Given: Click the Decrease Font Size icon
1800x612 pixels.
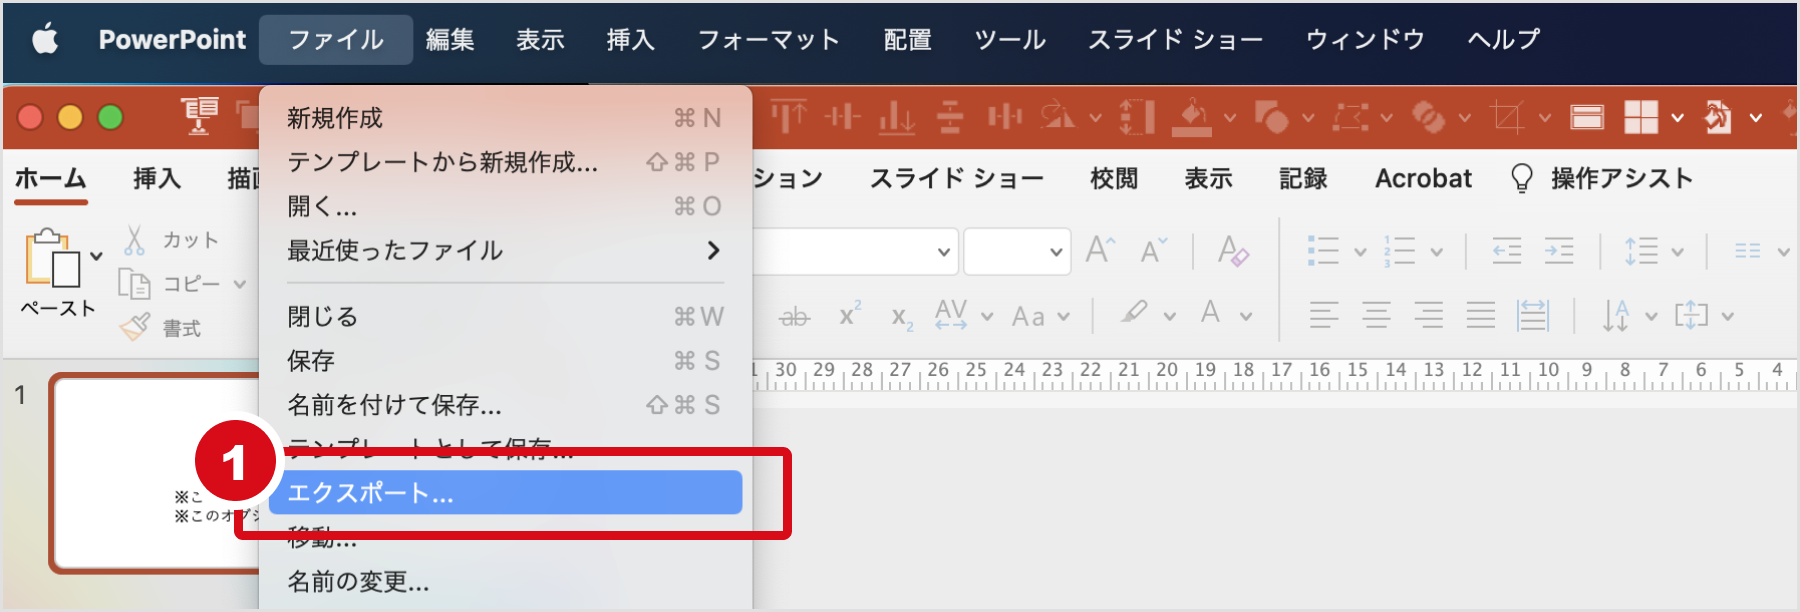Looking at the screenshot, I should [x=1153, y=250].
